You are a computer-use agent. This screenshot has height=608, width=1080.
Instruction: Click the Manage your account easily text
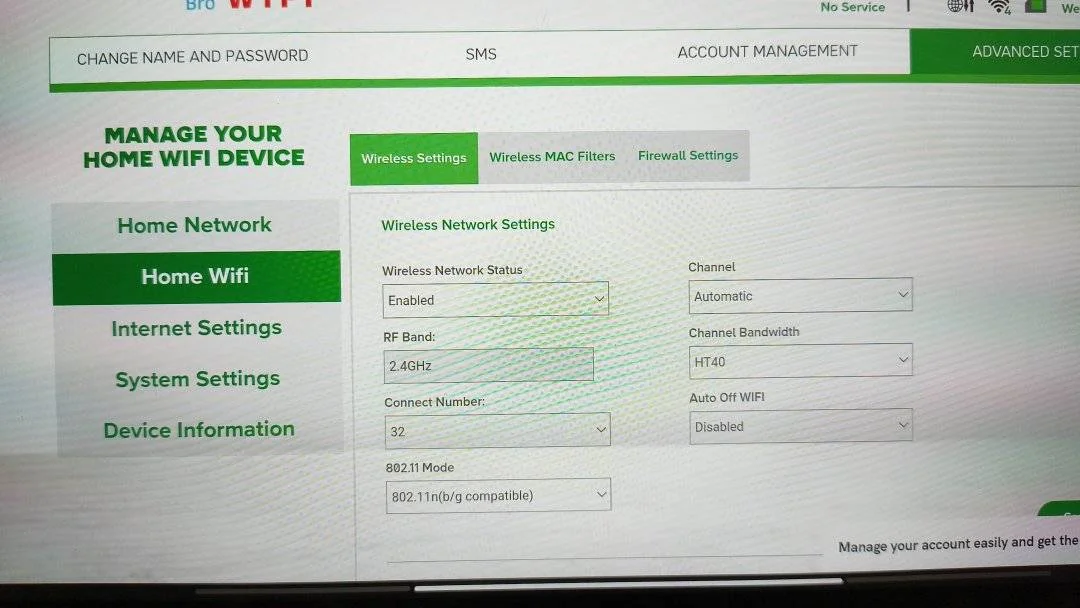tap(958, 544)
